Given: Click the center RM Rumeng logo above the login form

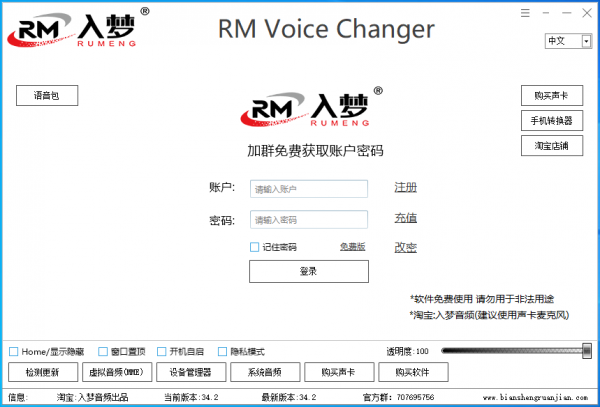Looking at the screenshot, I should 311,107.
